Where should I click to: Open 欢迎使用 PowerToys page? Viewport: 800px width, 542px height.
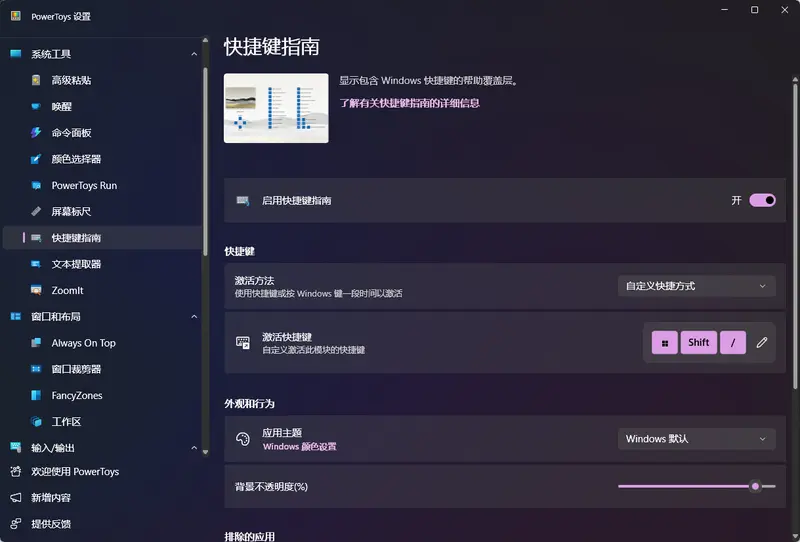[102, 472]
